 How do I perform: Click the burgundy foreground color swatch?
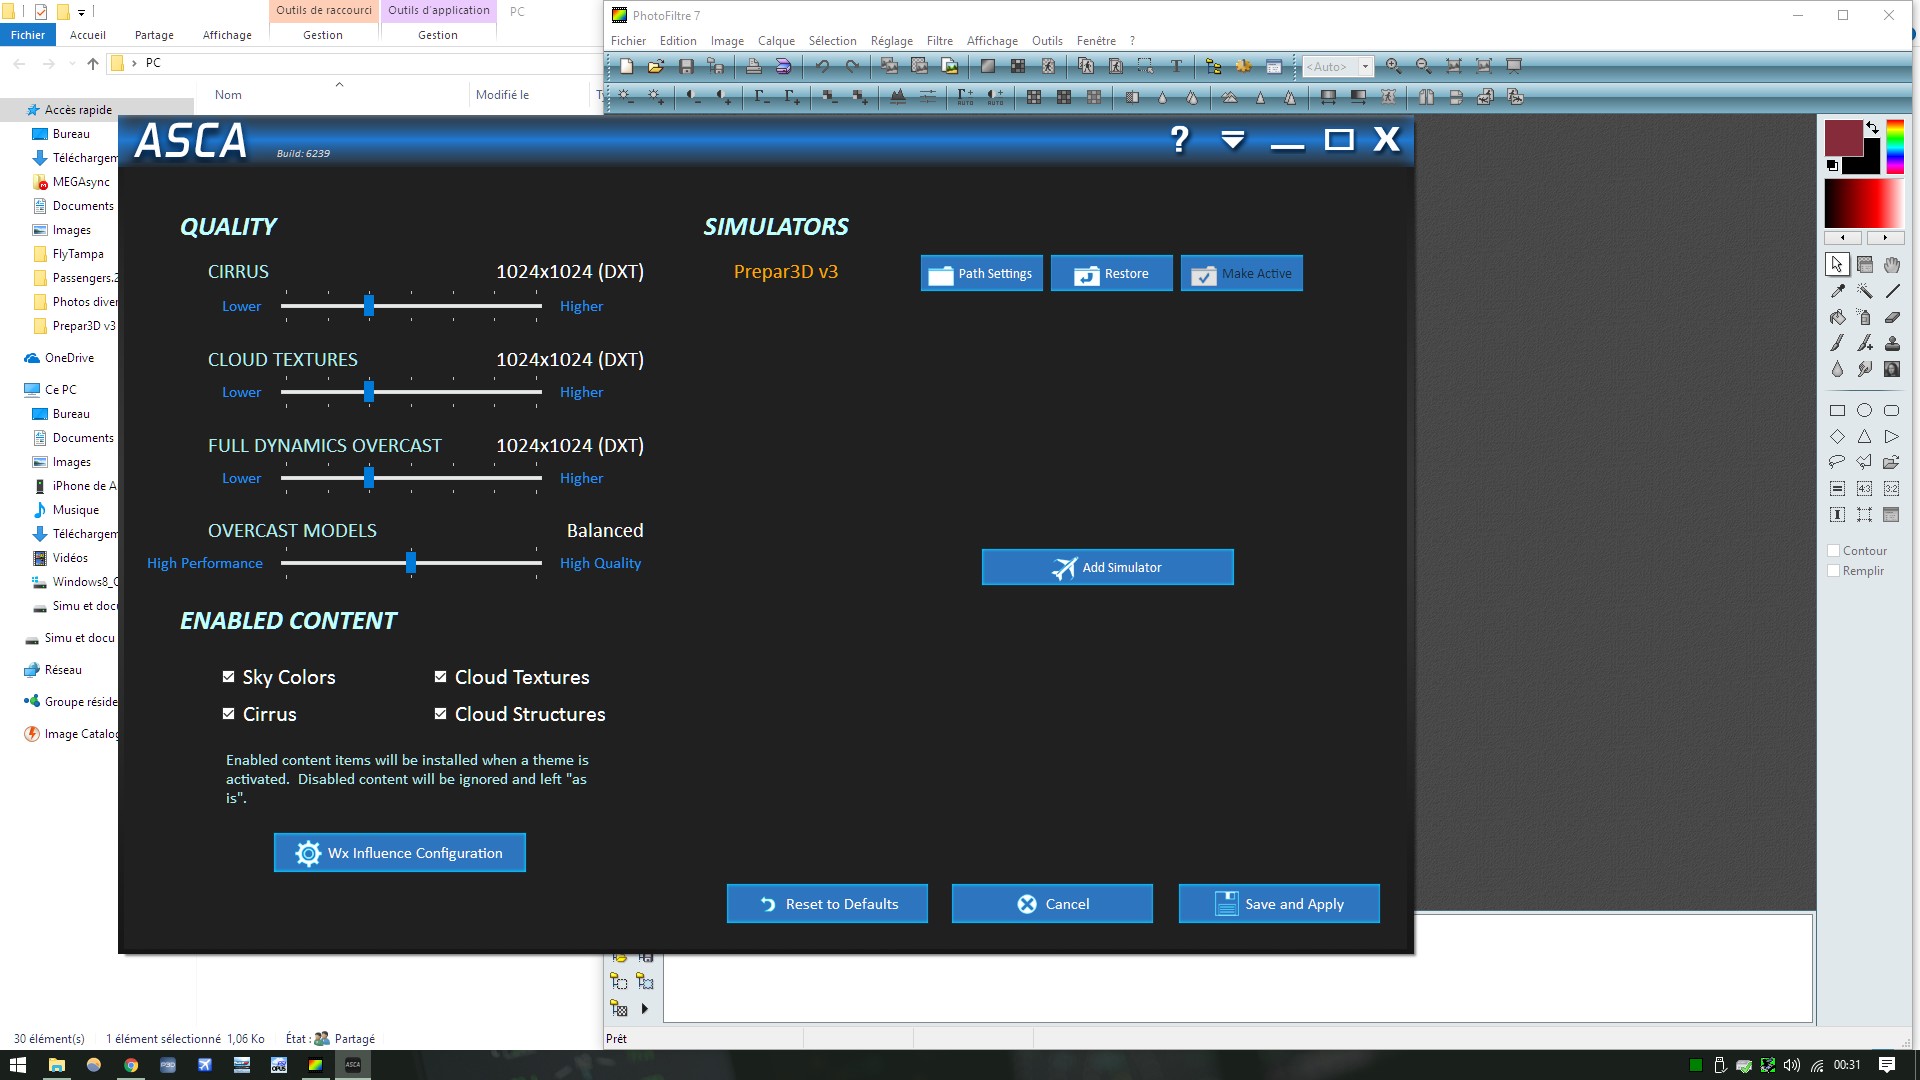click(x=1843, y=138)
